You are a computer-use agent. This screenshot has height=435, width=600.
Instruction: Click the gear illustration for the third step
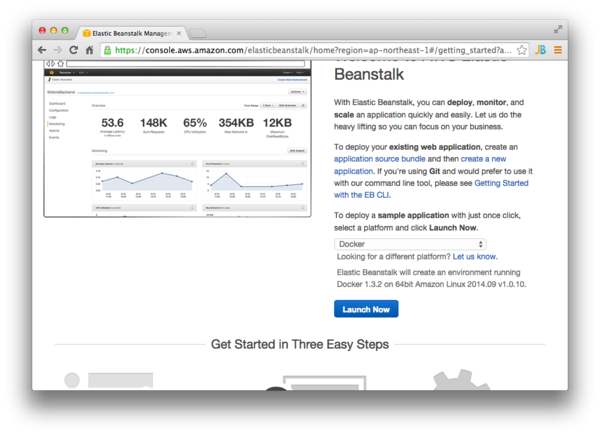click(461, 380)
